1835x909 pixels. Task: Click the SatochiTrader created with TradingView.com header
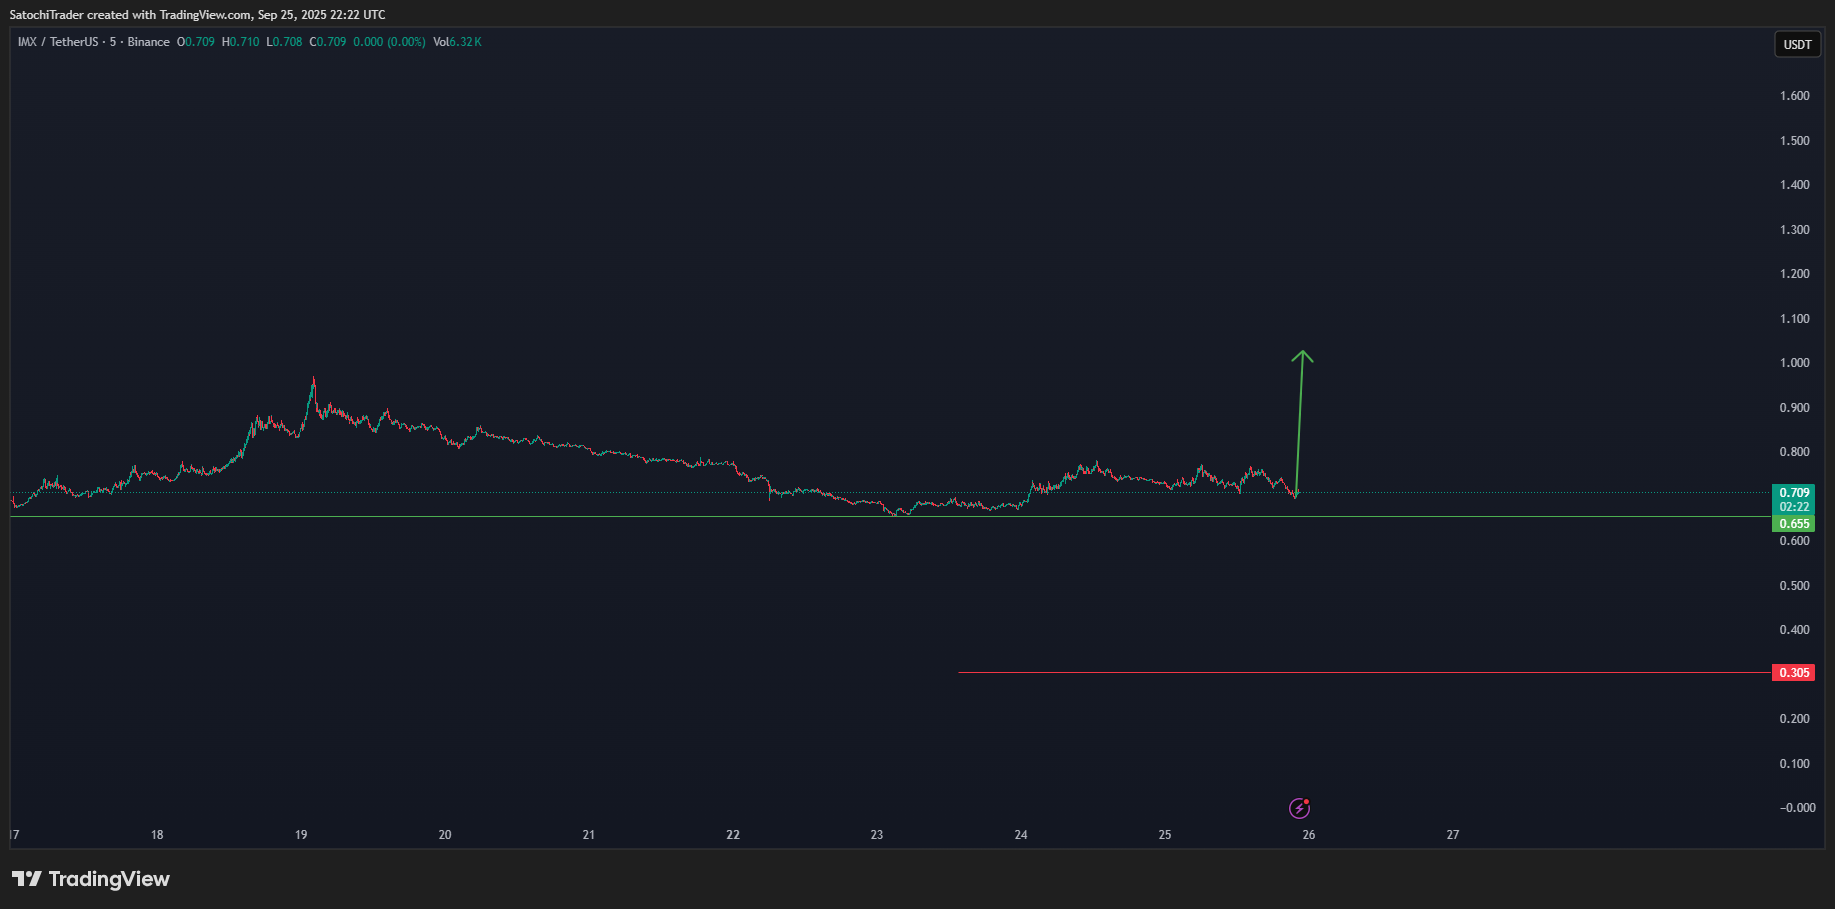[x=197, y=15]
